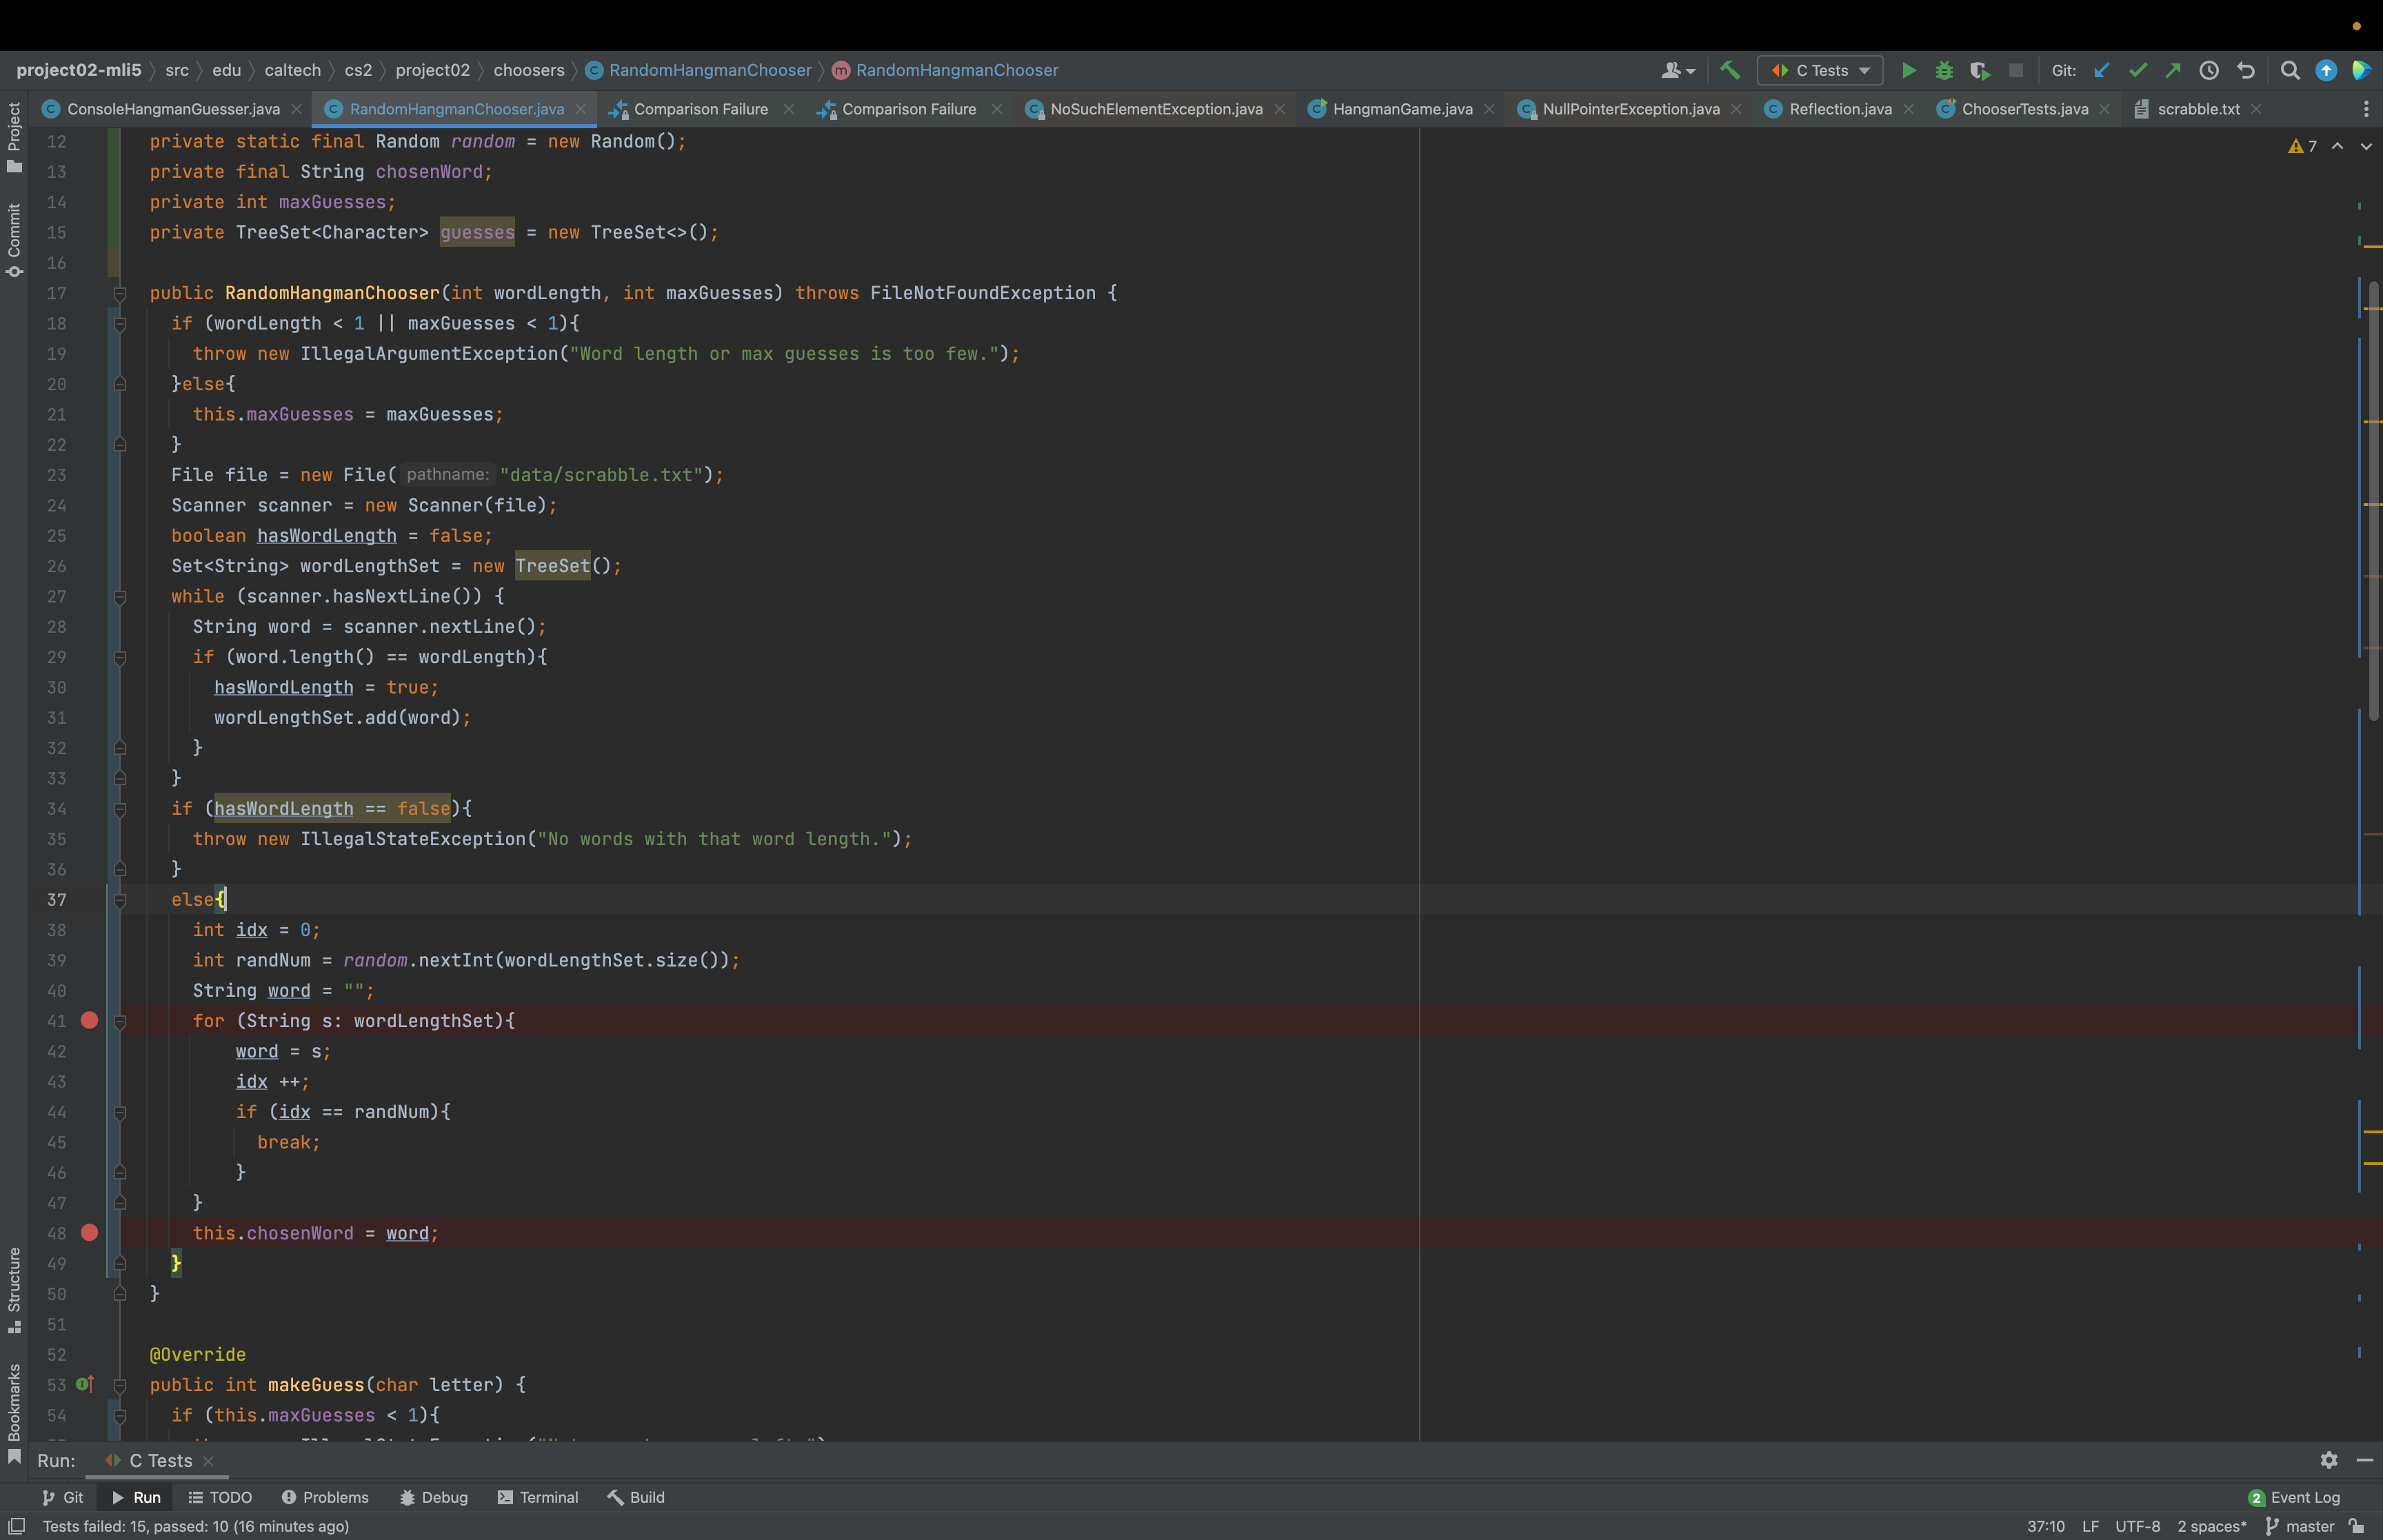Screen dimensions: 2383x1540
Task: Open the Terminal tool window
Action: [538, 1497]
